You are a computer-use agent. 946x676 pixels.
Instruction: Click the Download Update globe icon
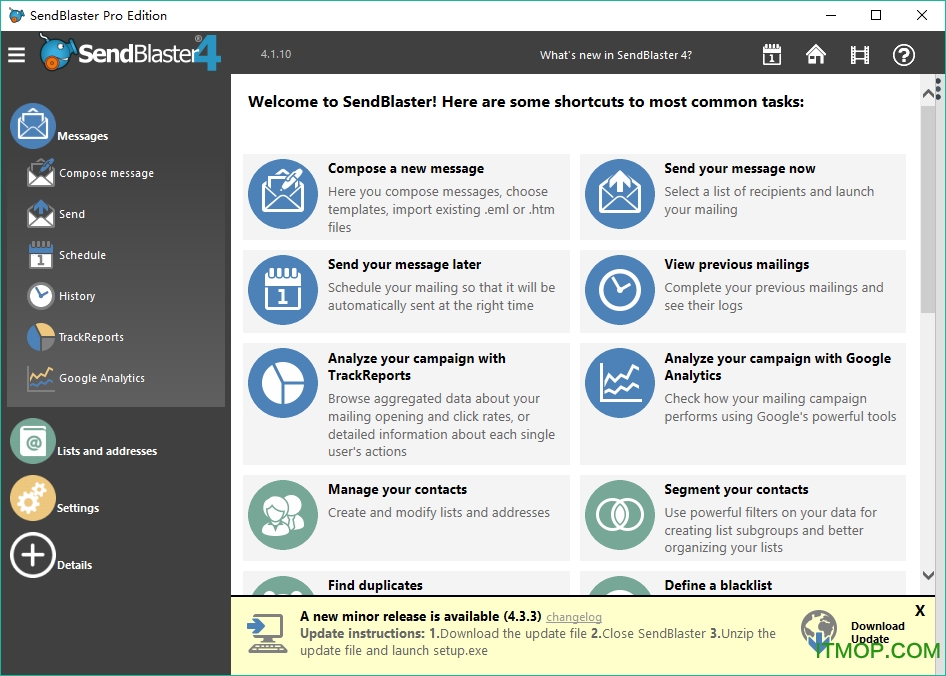point(819,632)
